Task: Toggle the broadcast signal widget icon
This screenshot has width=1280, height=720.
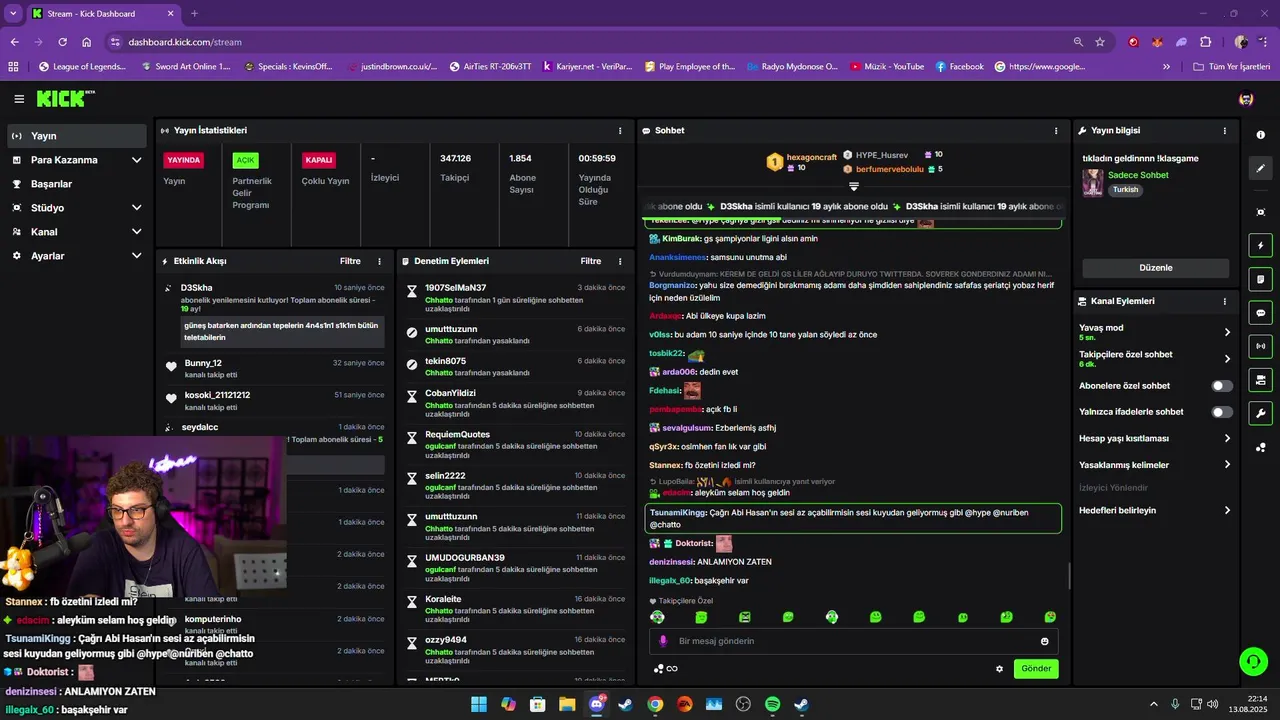Action: [1260, 346]
